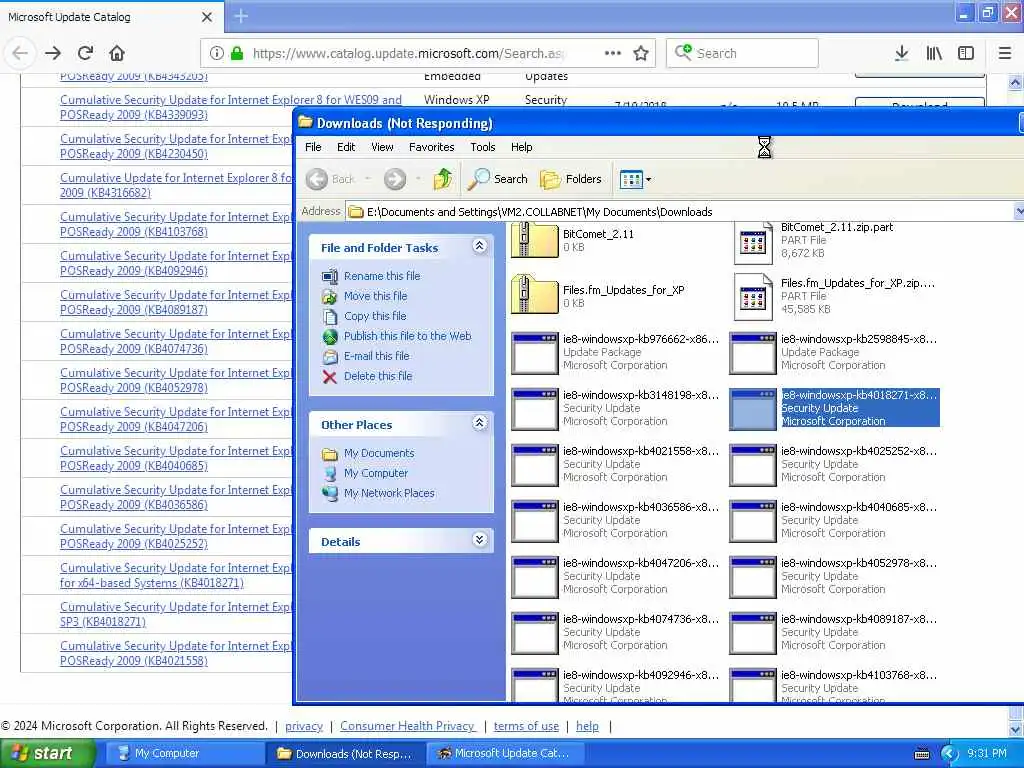Open the View menu
The width and height of the screenshot is (1024, 768).
(x=382, y=147)
